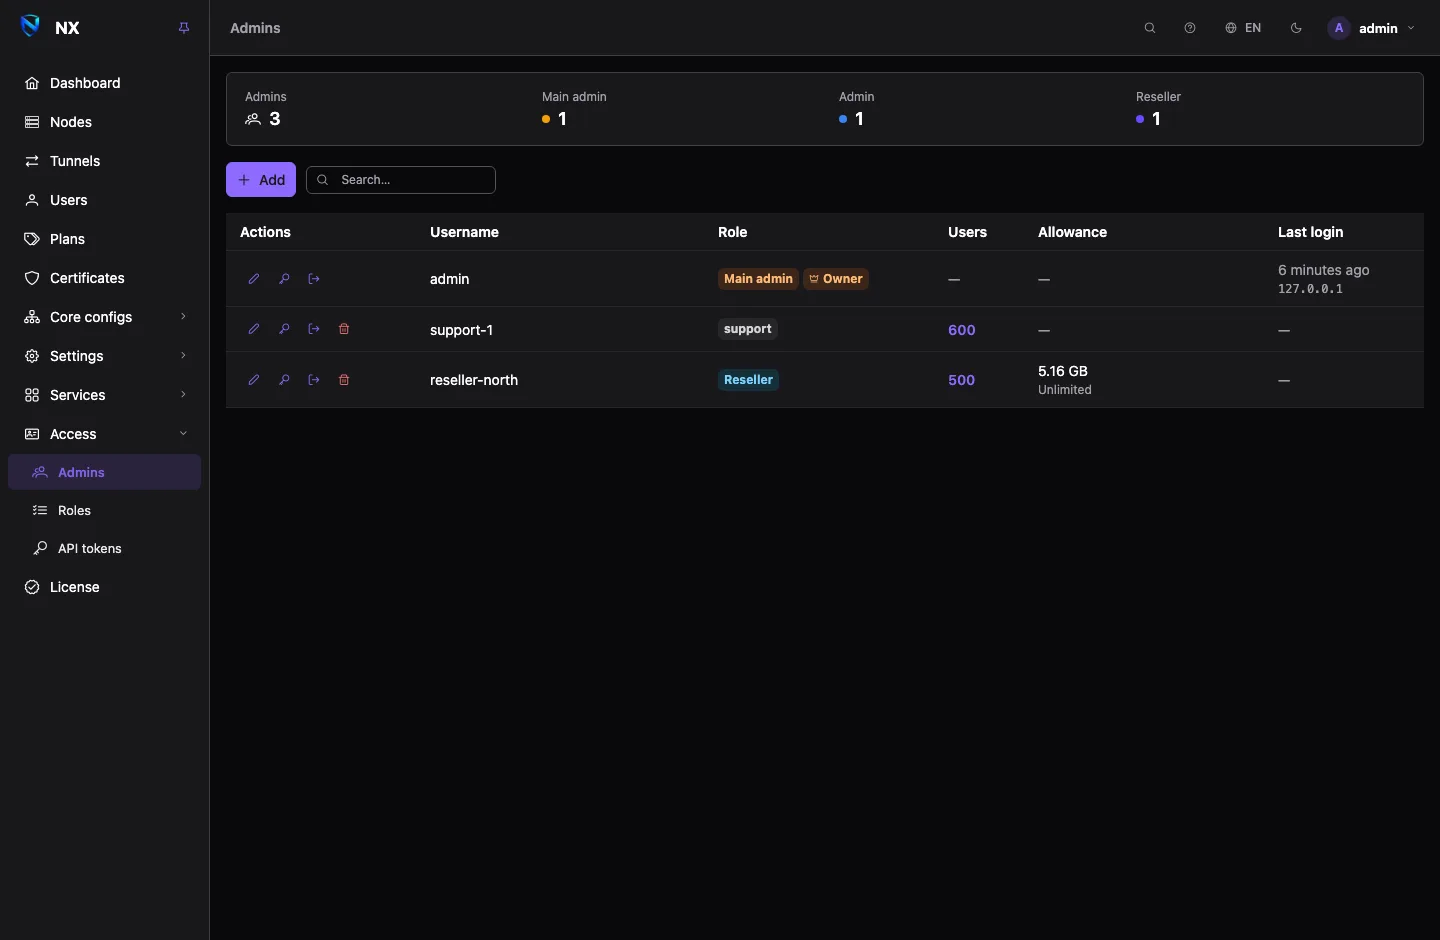1440x940 pixels.
Task: Open the help question-mark icon
Action: [1190, 28]
